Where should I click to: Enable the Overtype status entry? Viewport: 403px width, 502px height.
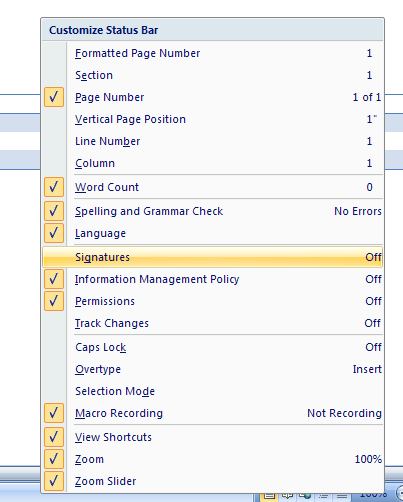click(x=213, y=369)
